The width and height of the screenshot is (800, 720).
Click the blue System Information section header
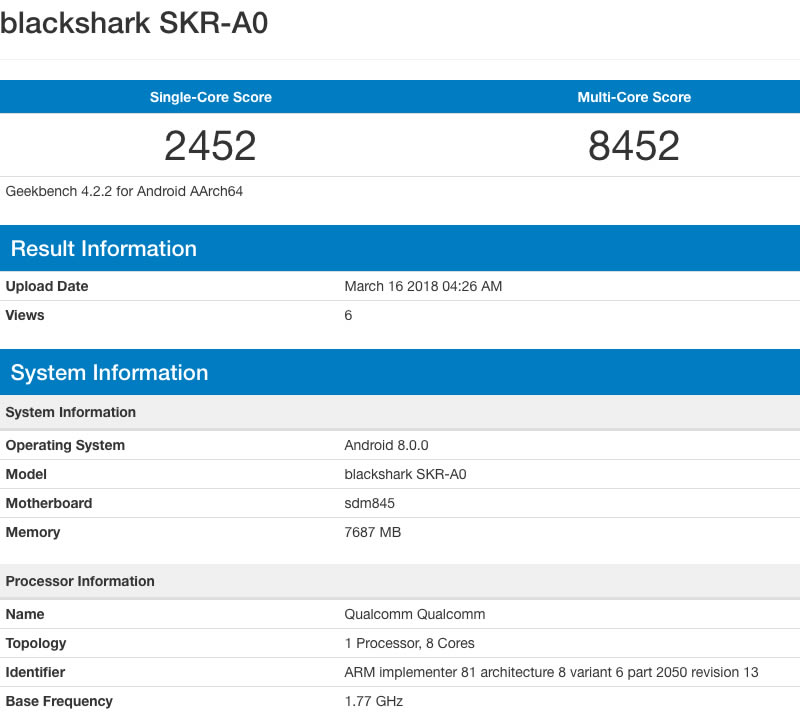click(x=109, y=373)
